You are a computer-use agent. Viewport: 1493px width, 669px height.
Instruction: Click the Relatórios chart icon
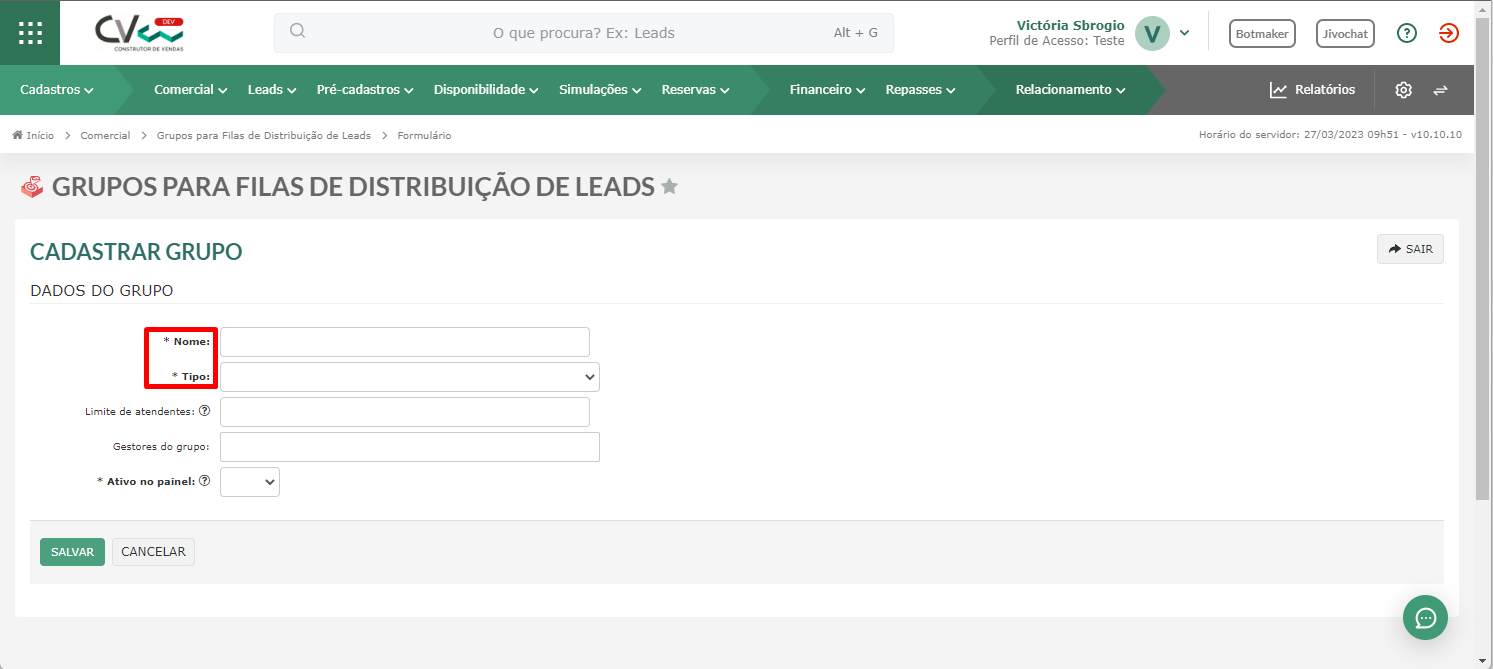[x=1278, y=90]
